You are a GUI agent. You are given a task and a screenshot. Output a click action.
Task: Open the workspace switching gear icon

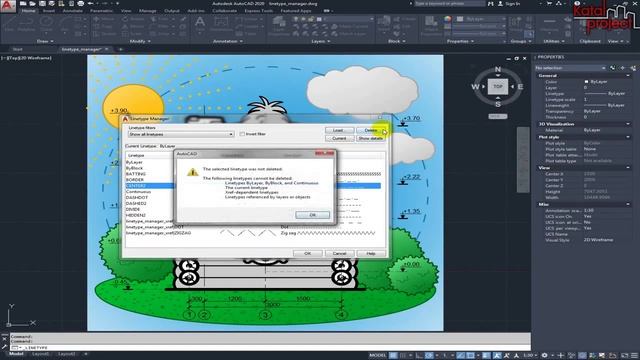(545, 356)
